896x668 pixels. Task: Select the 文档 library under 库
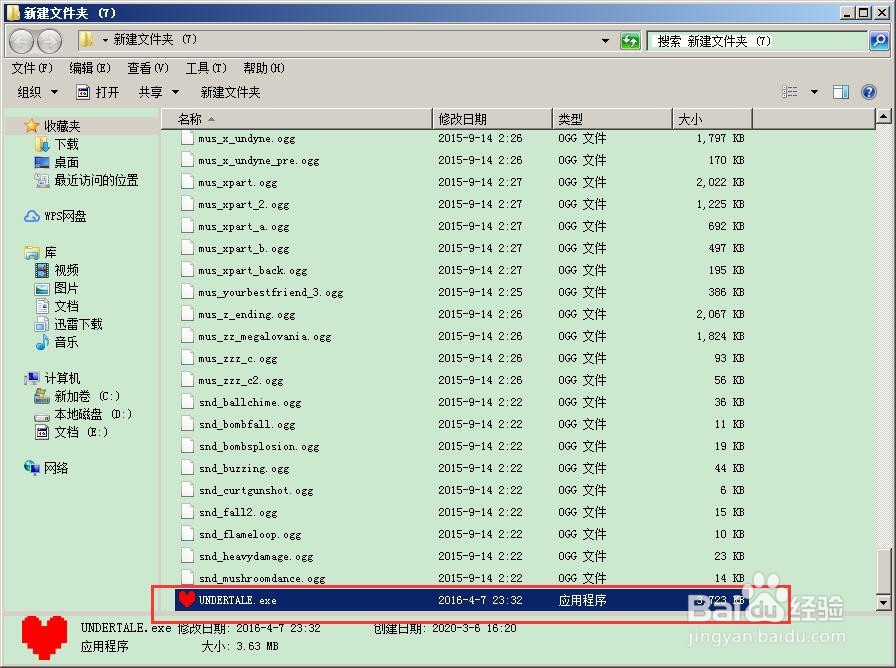point(66,306)
